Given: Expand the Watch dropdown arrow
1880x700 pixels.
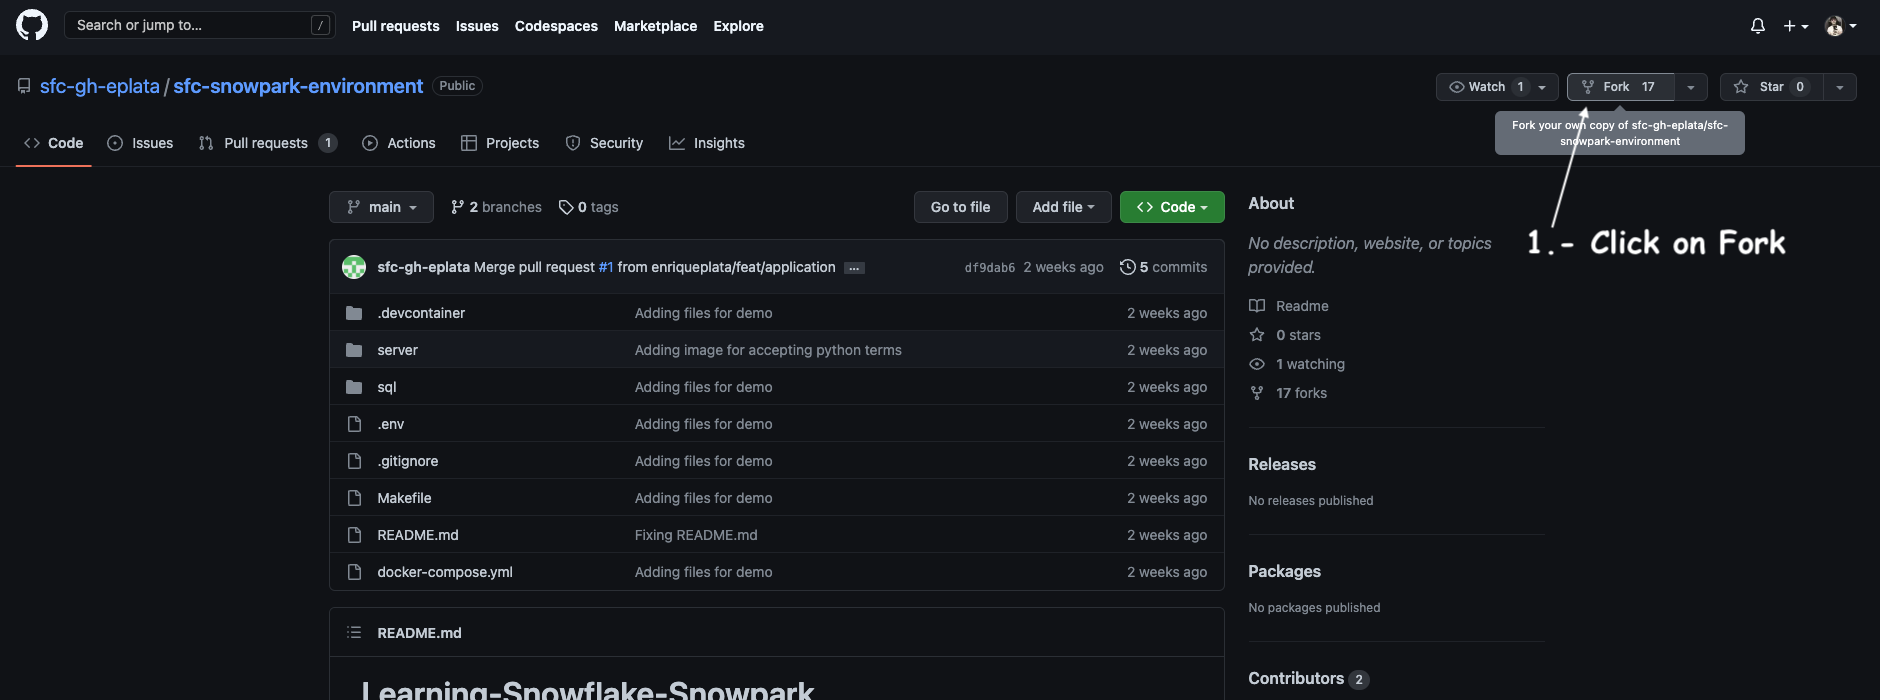Looking at the screenshot, I should pyautogui.click(x=1543, y=87).
